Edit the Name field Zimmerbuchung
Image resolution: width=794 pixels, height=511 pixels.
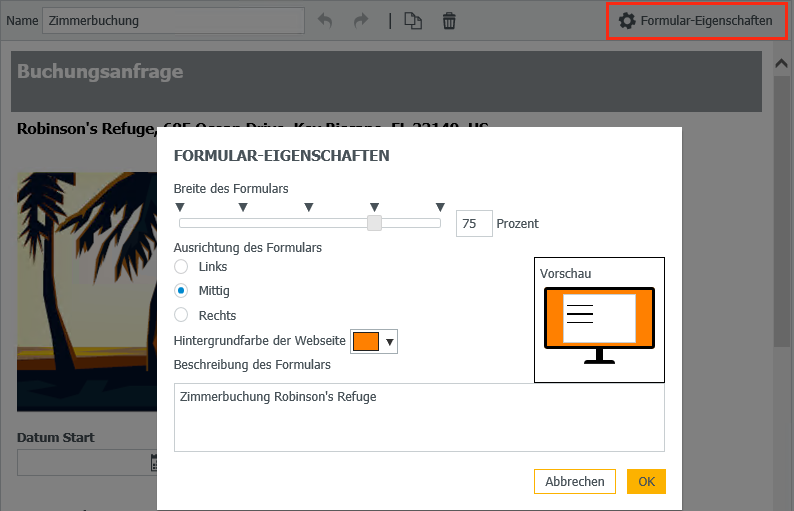(x=173, y=21)
